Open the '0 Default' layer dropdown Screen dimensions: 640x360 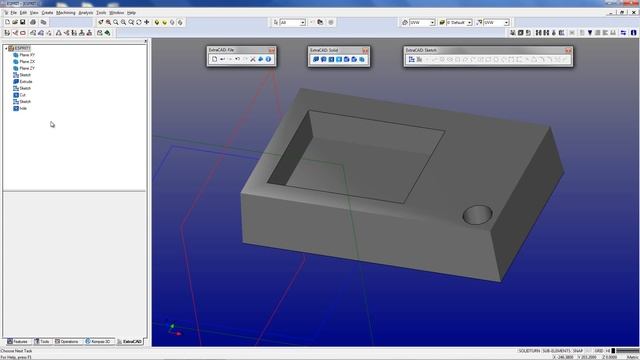tap(469, 22)
